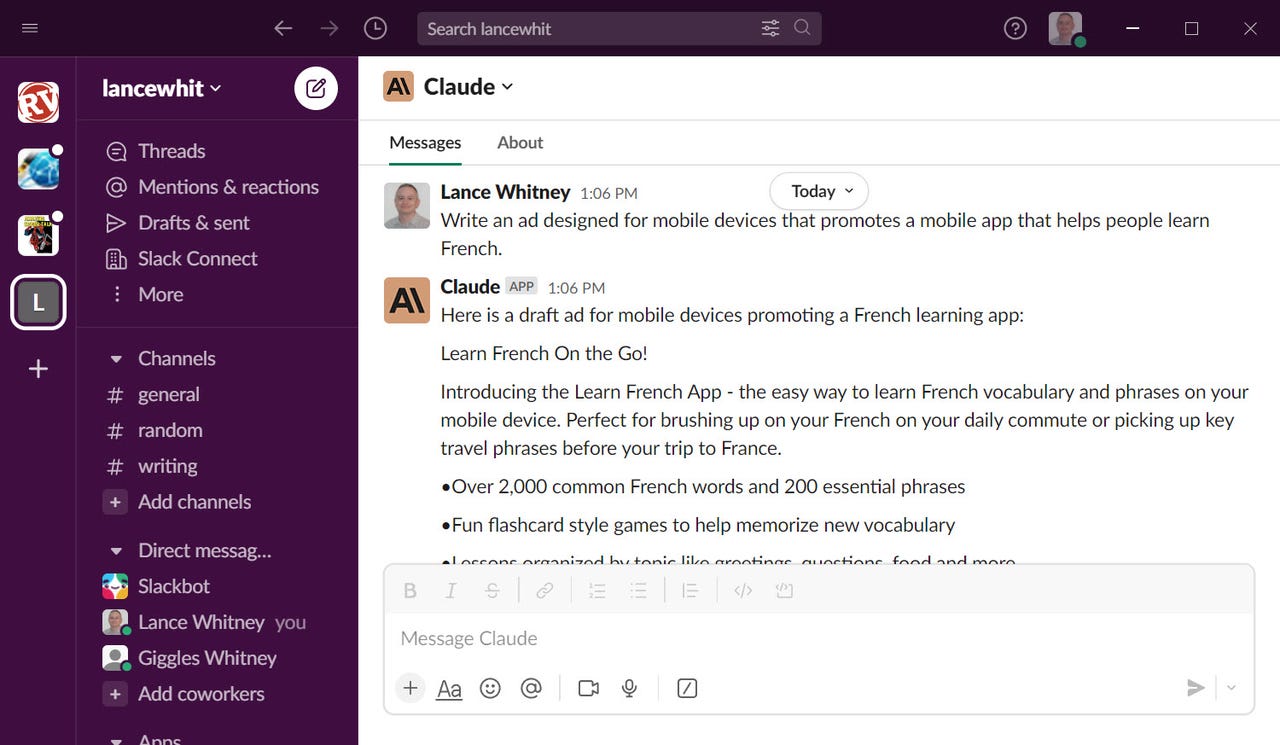Viewport: 1280px width, 745px height.
Task: Toggle bold formatting
Action: (x=410, y=591)
